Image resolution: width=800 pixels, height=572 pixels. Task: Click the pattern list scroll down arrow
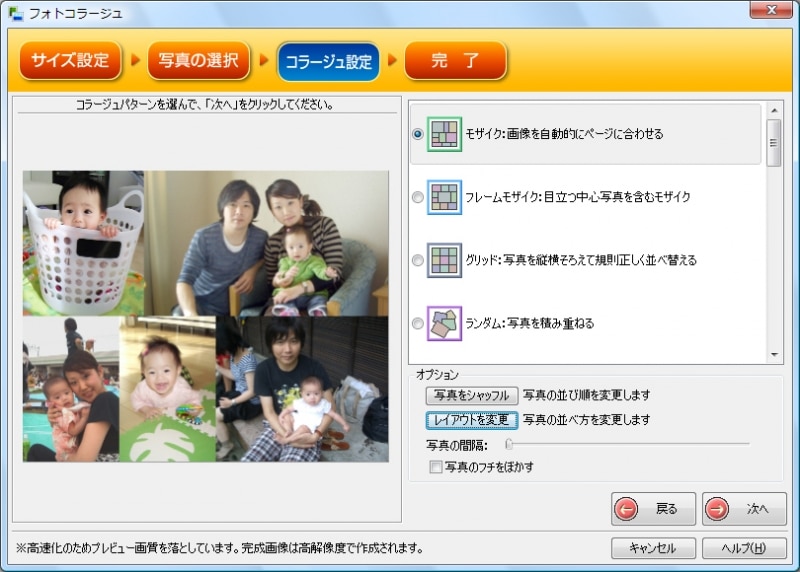774,354
